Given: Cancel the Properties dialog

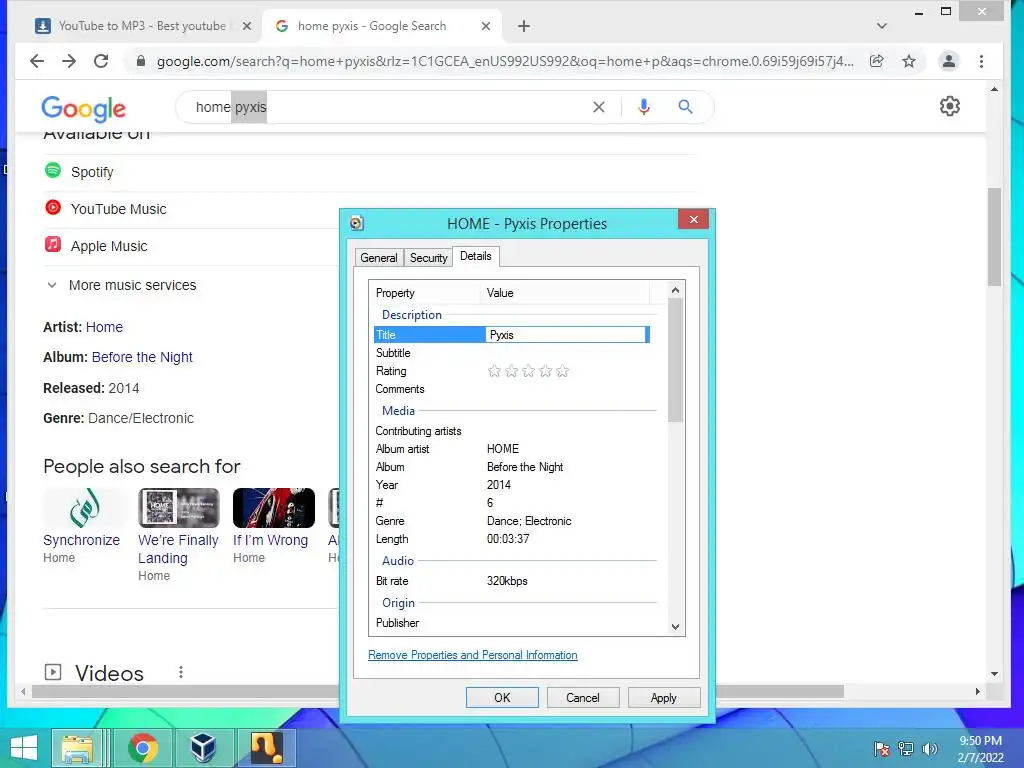Looking at the screenshot, I should point(583,697).
